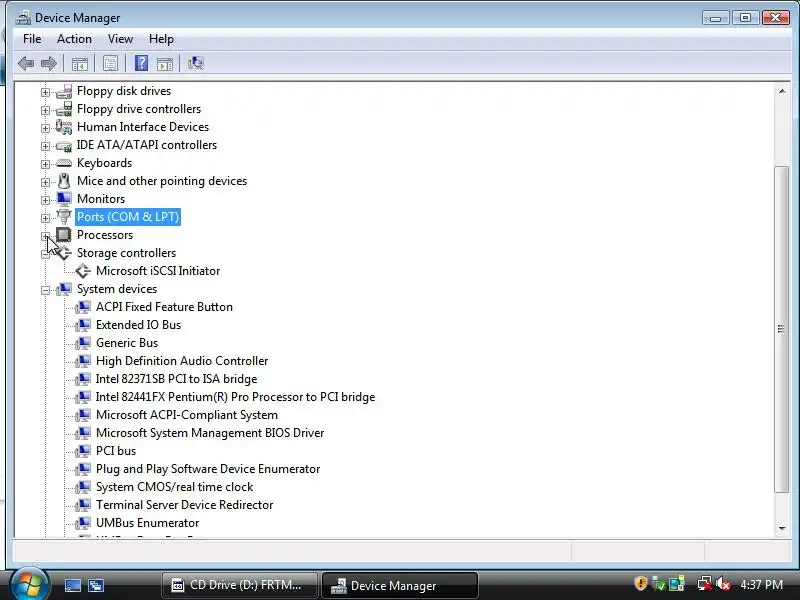This screenshot has height=600, width=800.
Task: Click the Show Desktop quick launch icon
Action: (72, 585)
